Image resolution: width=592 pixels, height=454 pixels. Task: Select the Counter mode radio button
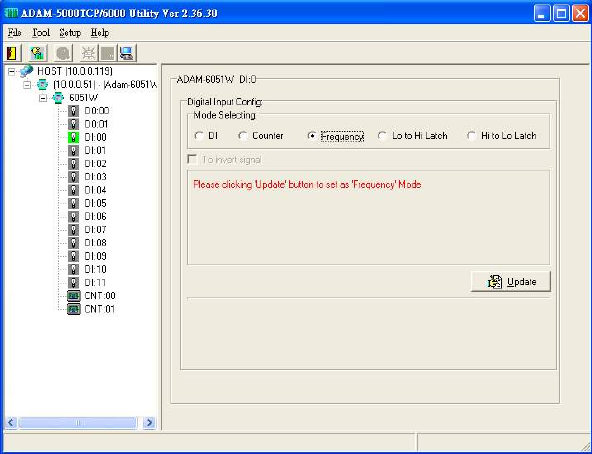[243, 136]
